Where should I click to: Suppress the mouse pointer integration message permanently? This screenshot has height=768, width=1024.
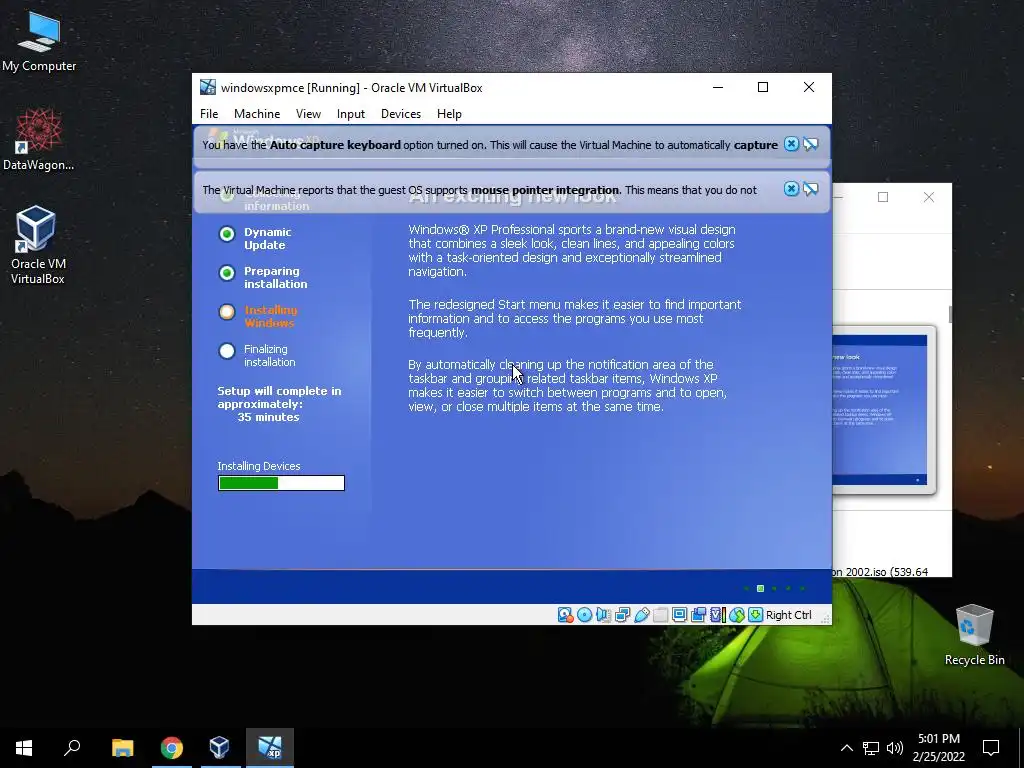click(810, 189)
